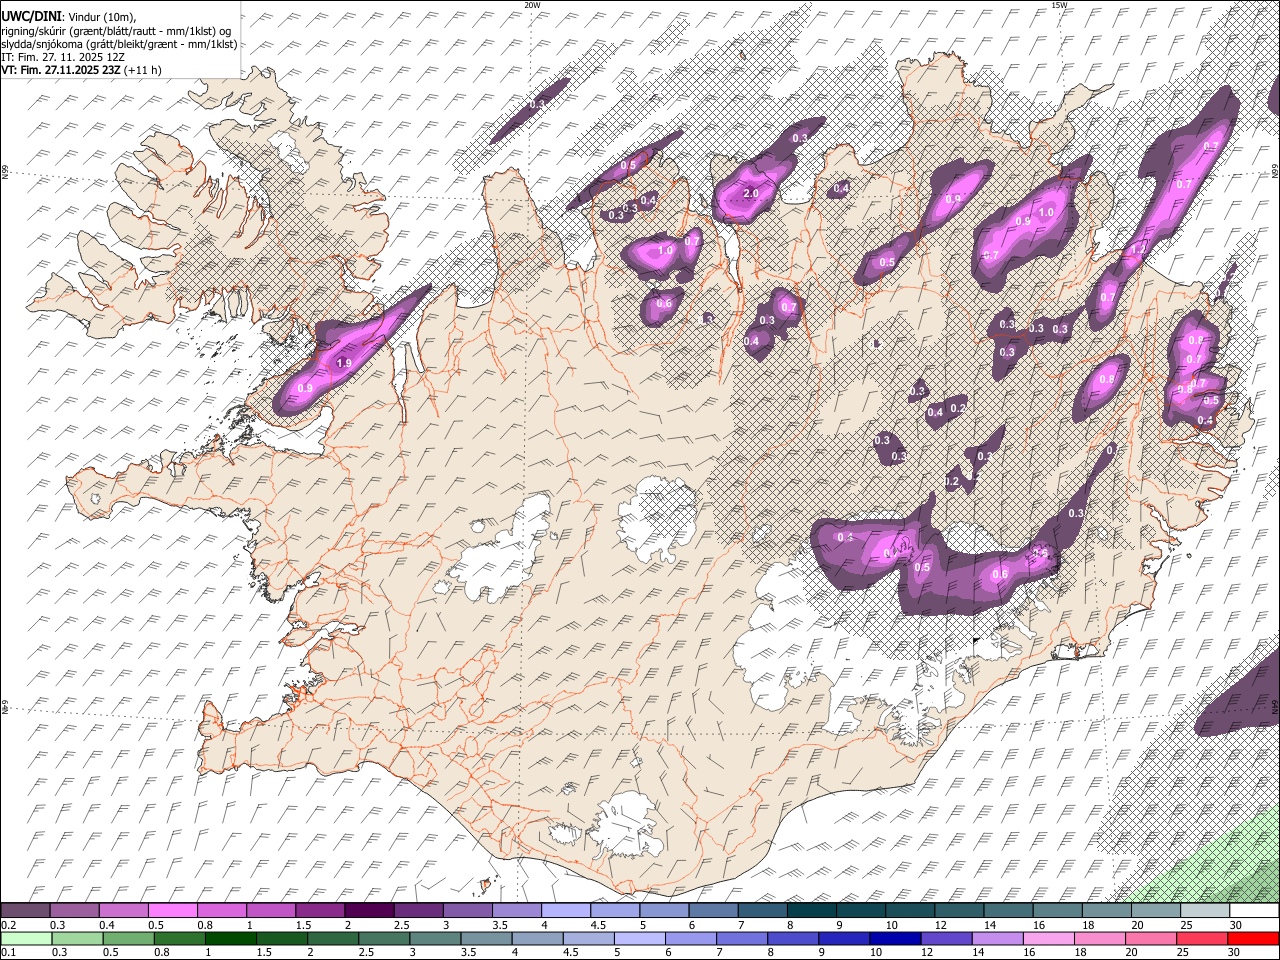Click the '0.1' label in lower legend row
This screenshot has width=1280, height=960.
pyautogui.click(x=8, y=952)
